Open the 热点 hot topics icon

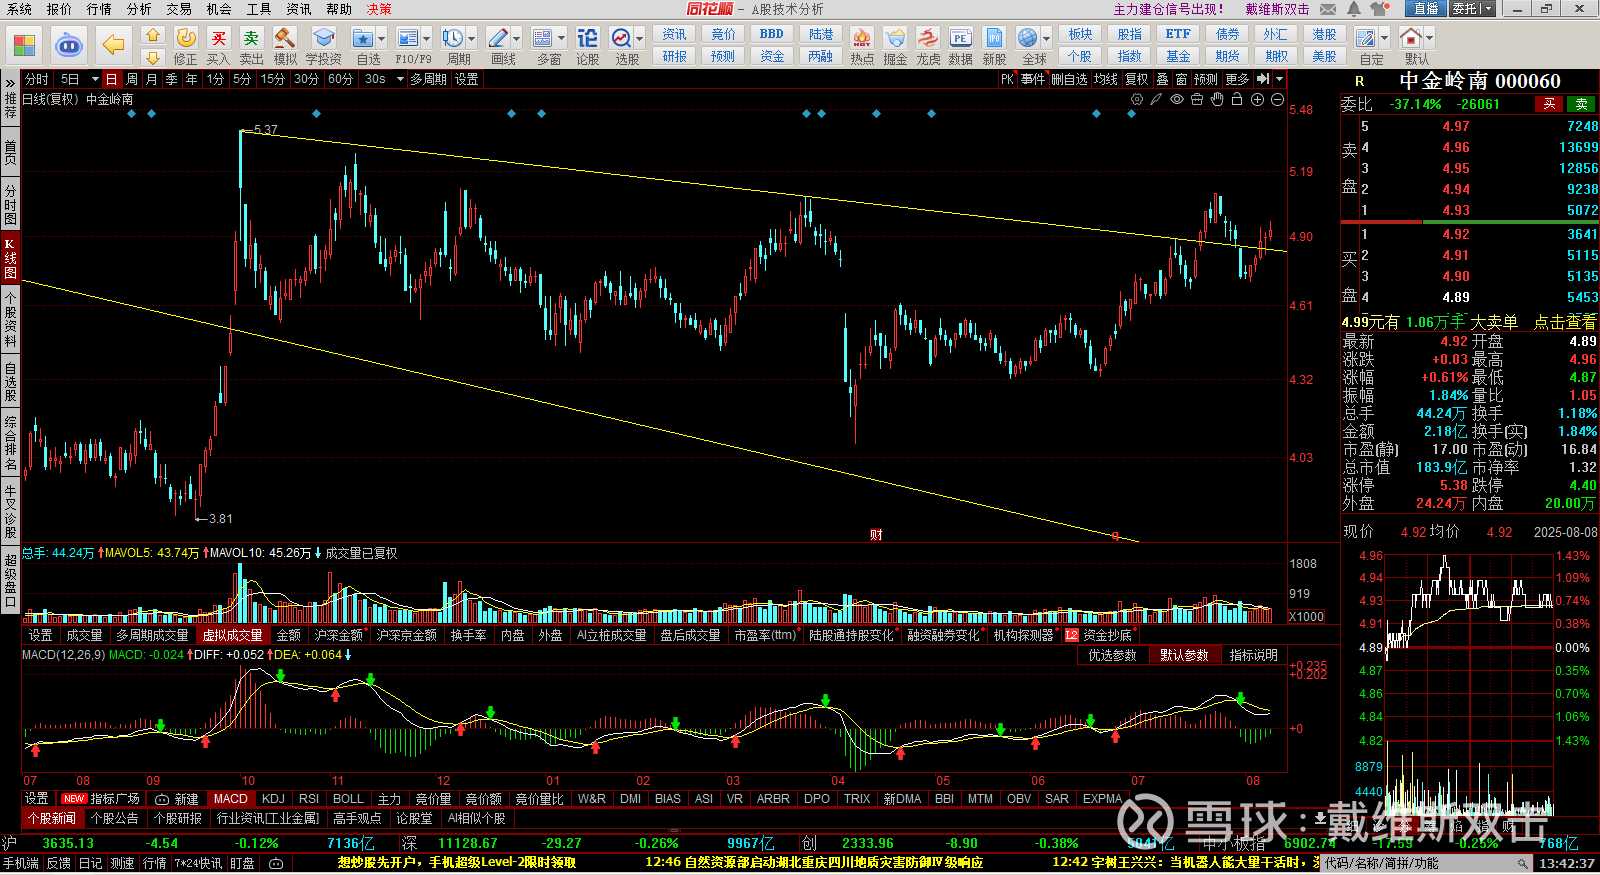coord(862,46)
